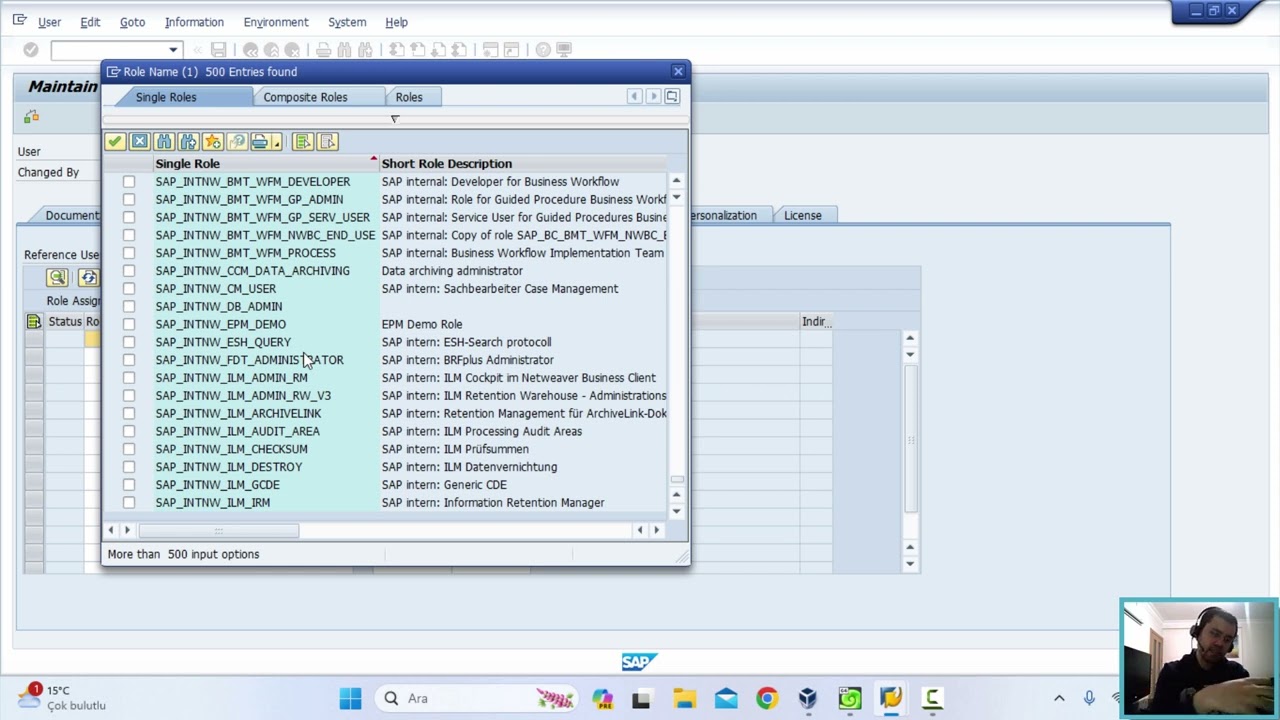Expand the search restrictions triangle
1280x720 pixels.
(x=395, y=119)
